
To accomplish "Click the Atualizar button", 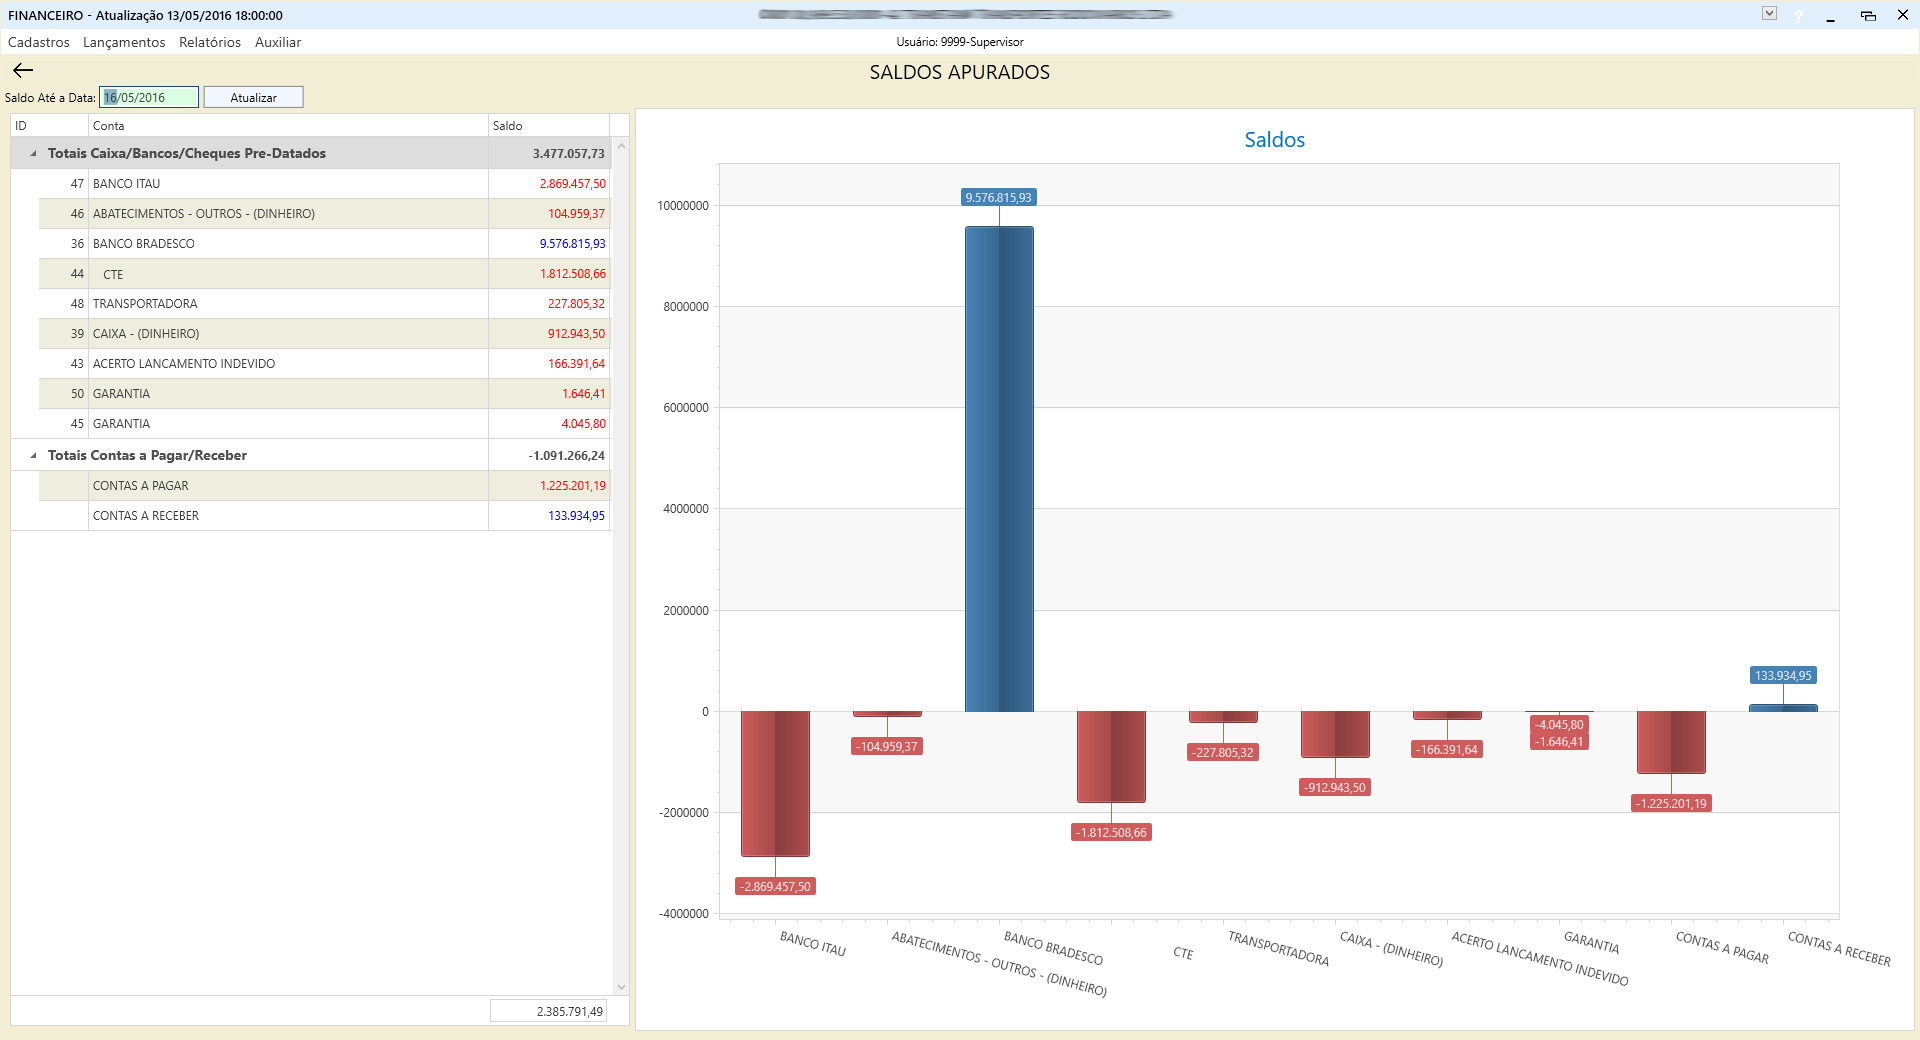I will pyautogui.click(x=253, y=97).
